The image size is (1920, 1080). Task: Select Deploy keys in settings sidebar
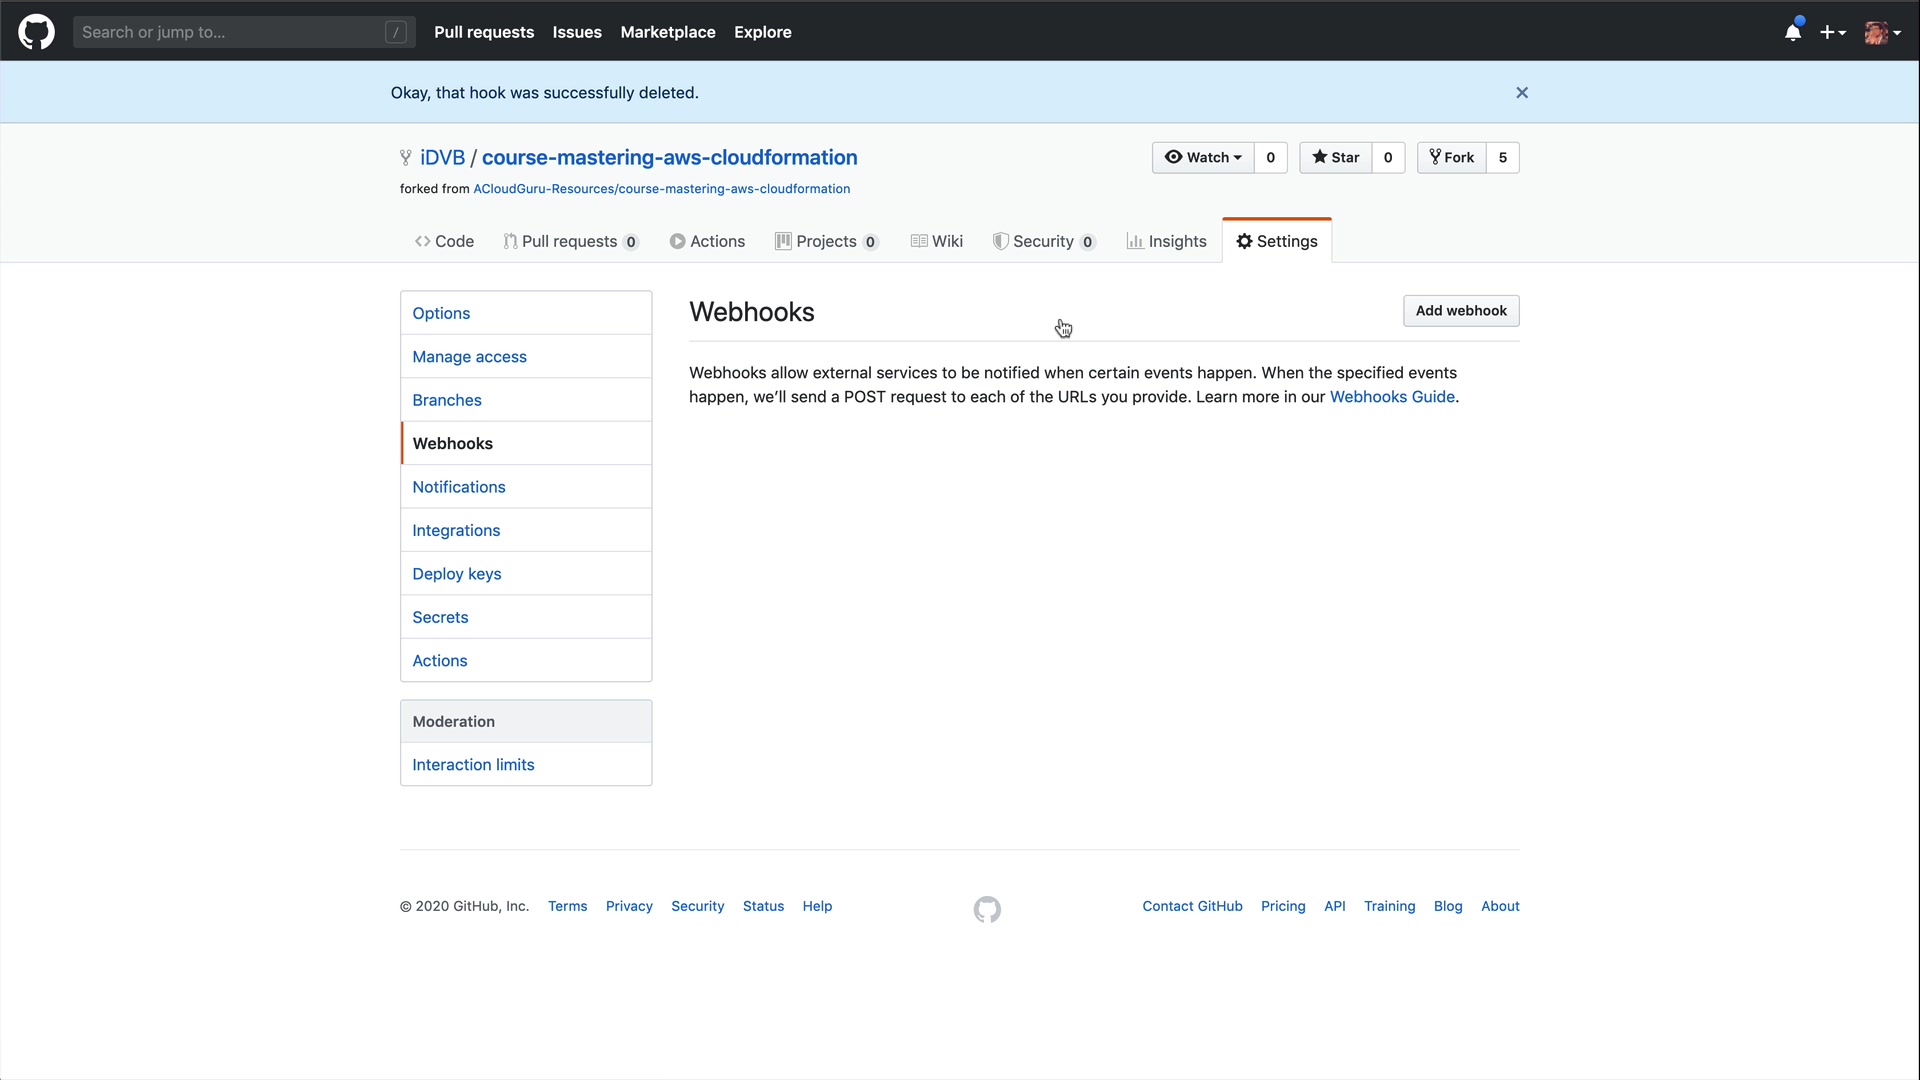[457, 574]
